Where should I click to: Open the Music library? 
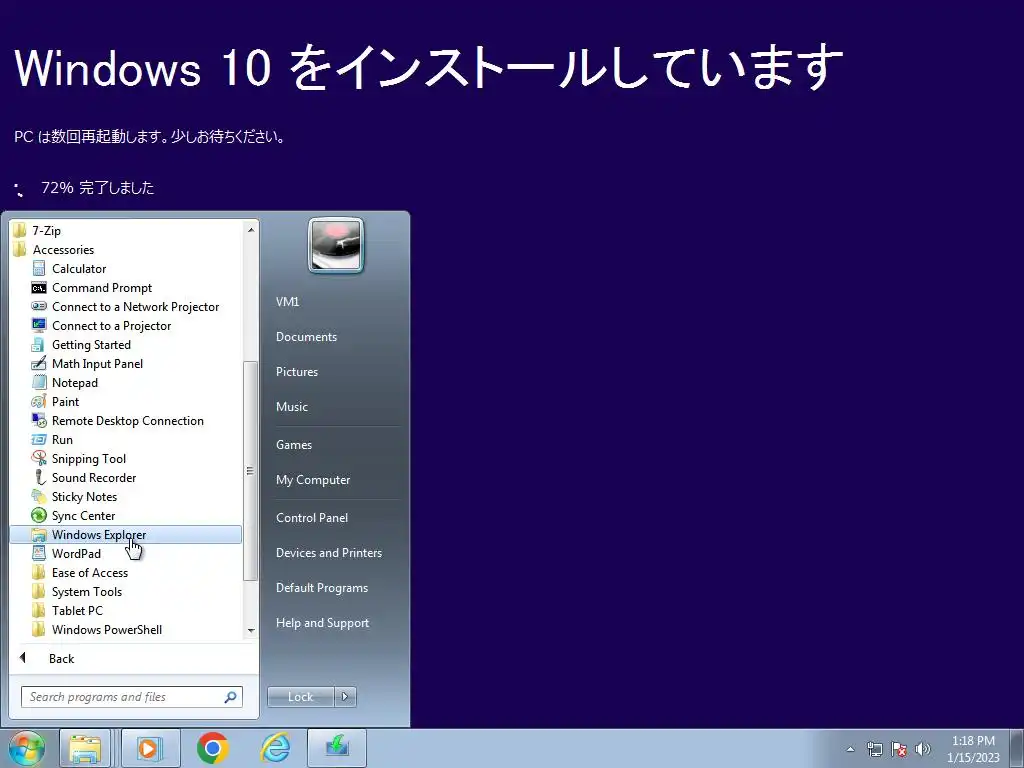coord(291,406)
